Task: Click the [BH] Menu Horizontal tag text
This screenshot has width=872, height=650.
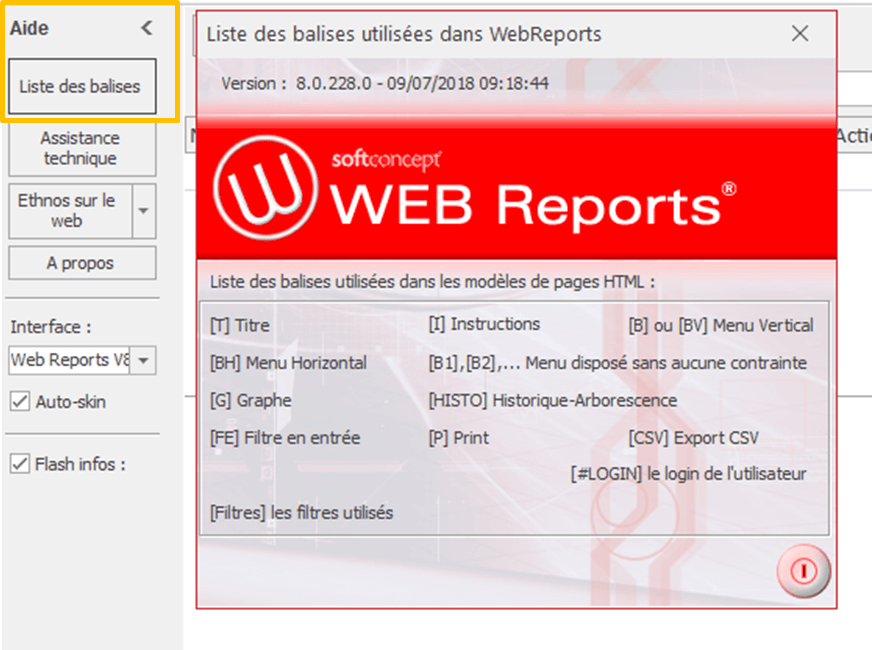Action: (x=288, y=363)
